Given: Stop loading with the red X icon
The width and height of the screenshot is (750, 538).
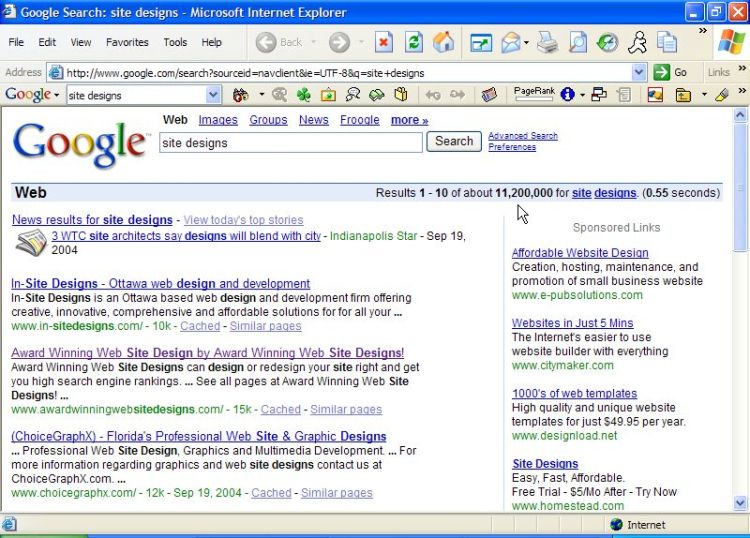Looking at the screenshot, I should pos(383,43).
